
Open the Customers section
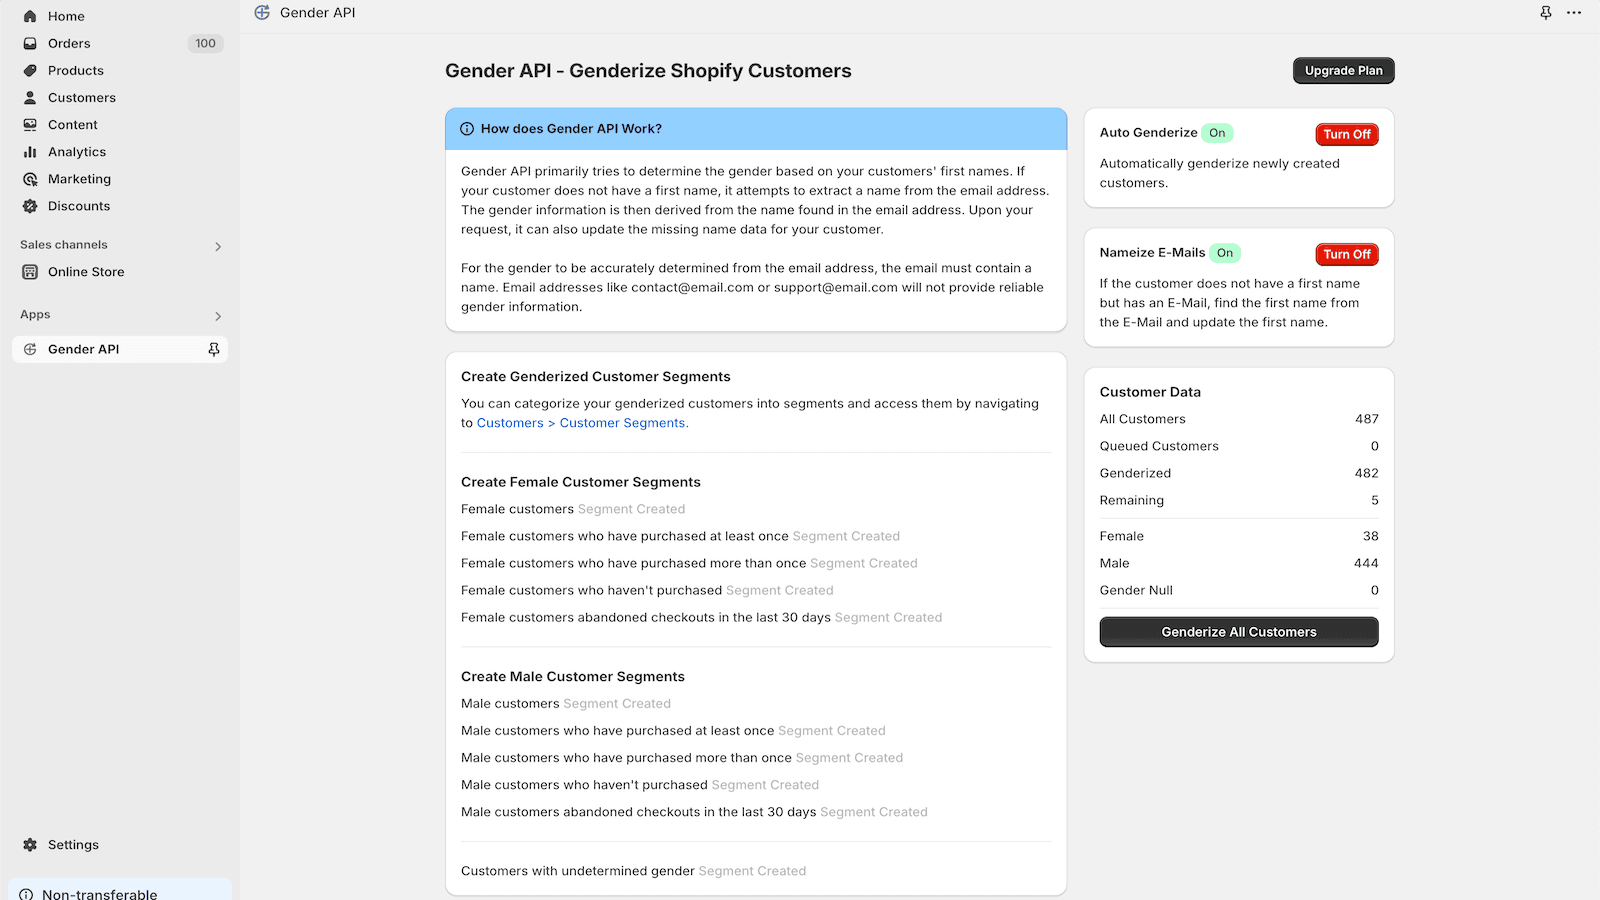pyautogui.click(x=81, y=97)
